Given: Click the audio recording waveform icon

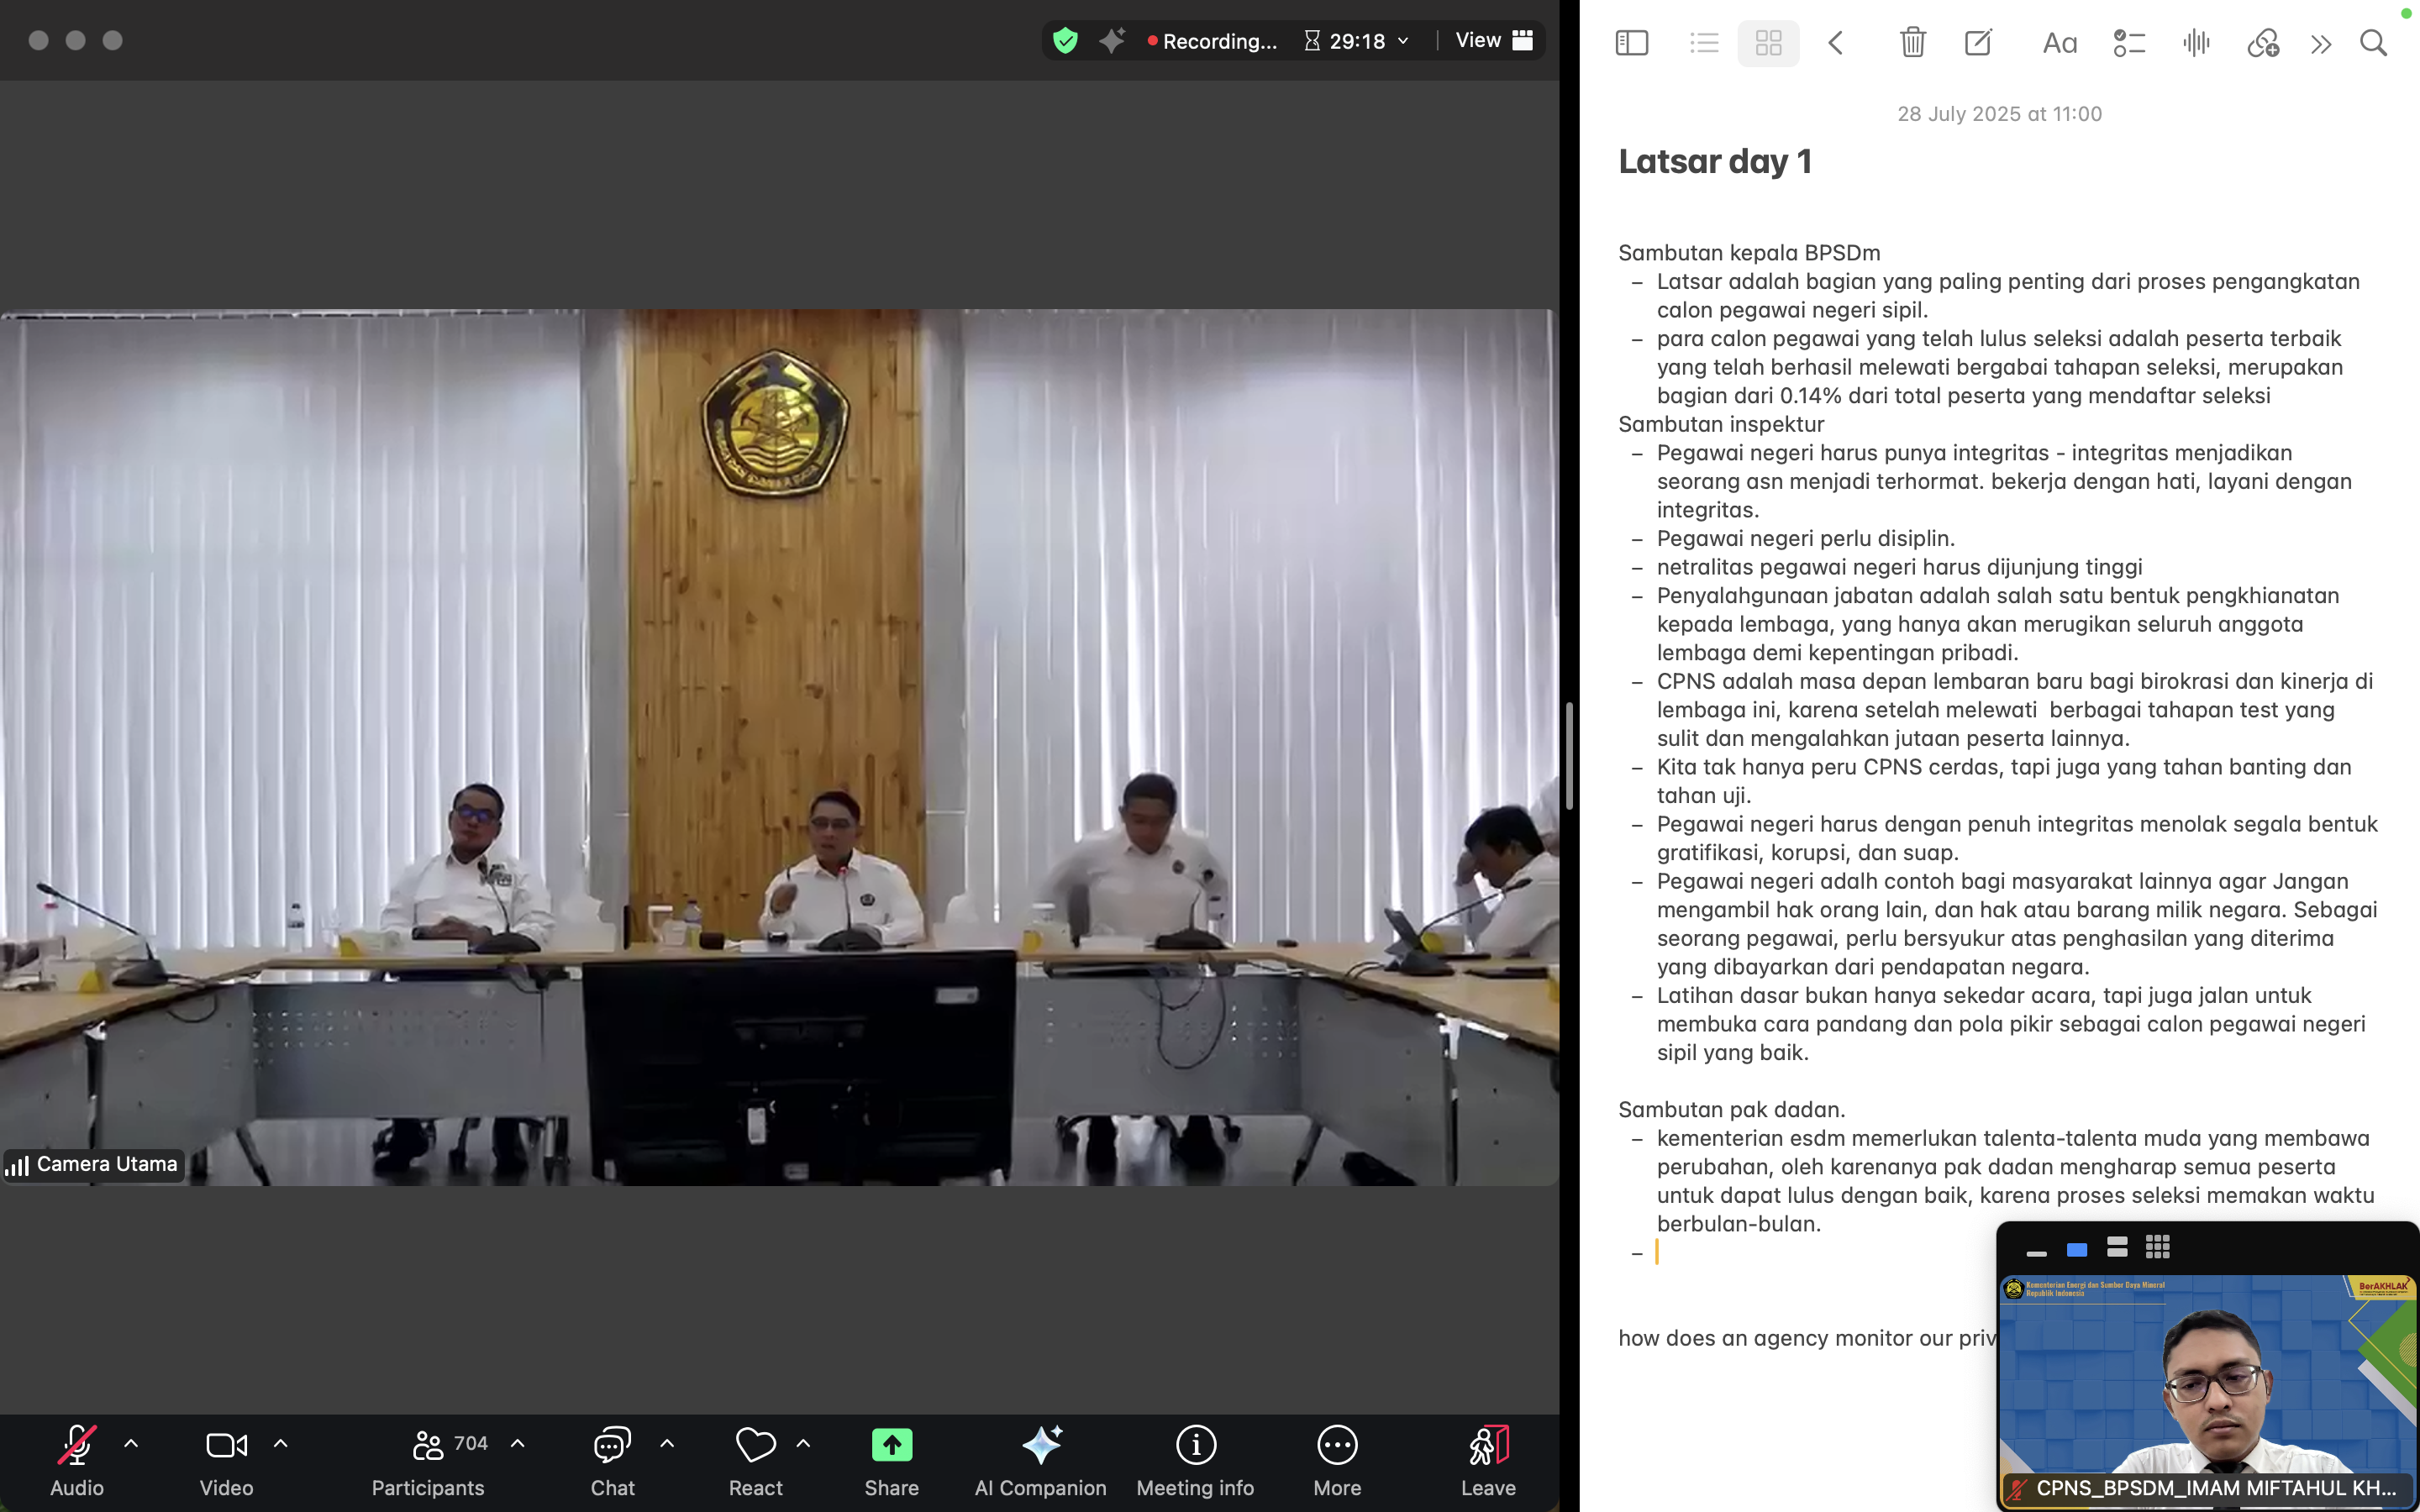Looking at the screenshot, I should click(2196, 43).
